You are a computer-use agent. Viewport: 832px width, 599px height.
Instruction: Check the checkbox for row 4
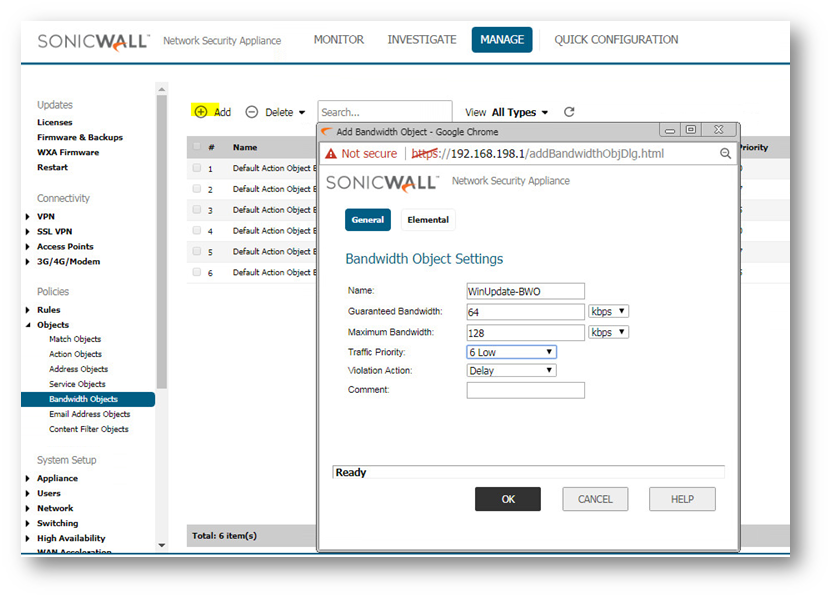[197, 231]
